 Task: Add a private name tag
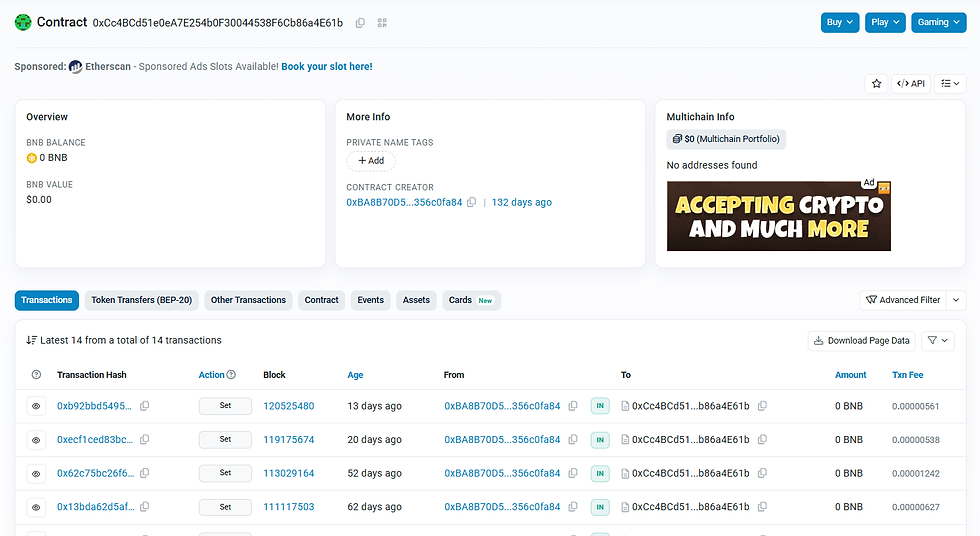tap(371, 161)
